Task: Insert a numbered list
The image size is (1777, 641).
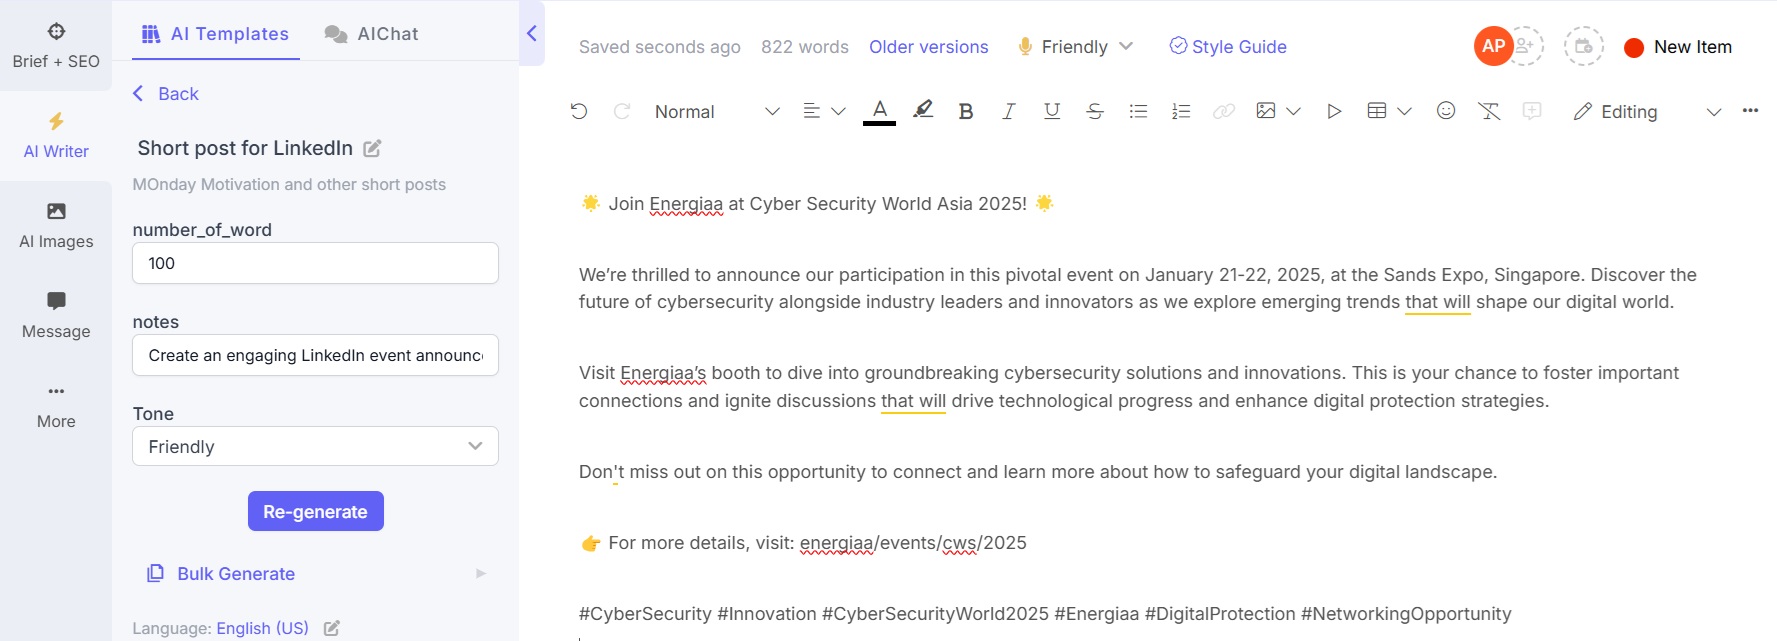Action: pos(1181,111)
